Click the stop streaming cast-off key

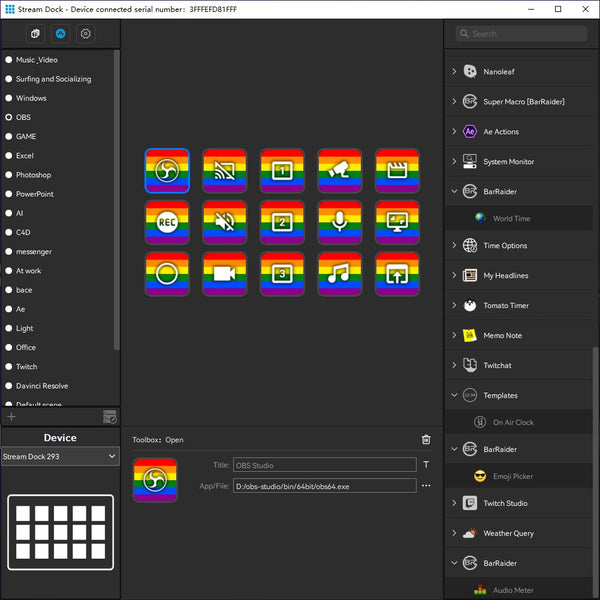(225, 171)
